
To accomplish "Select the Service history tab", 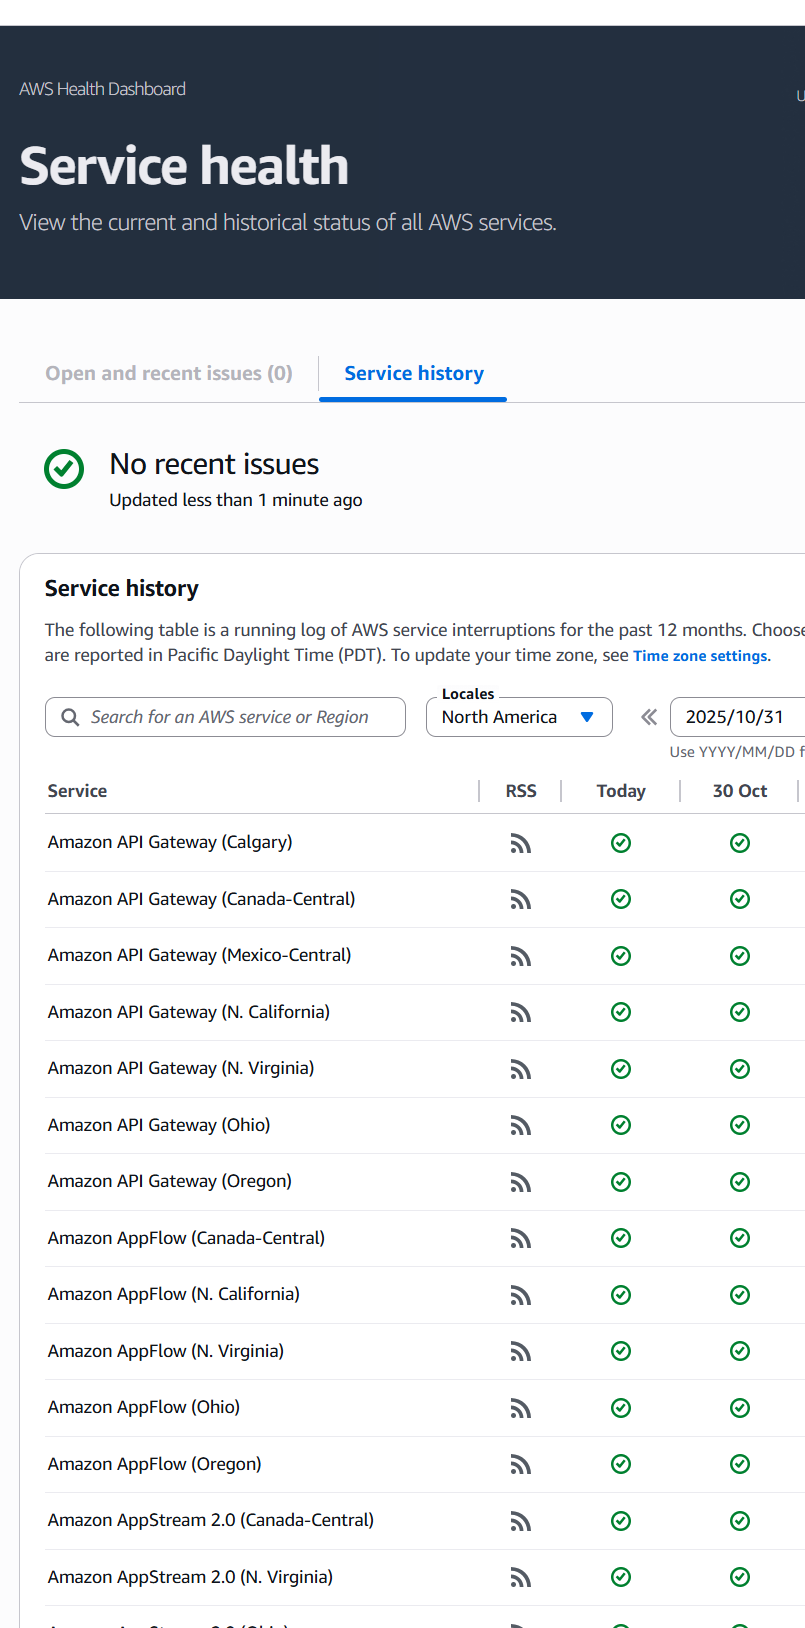I will (414, 373).
